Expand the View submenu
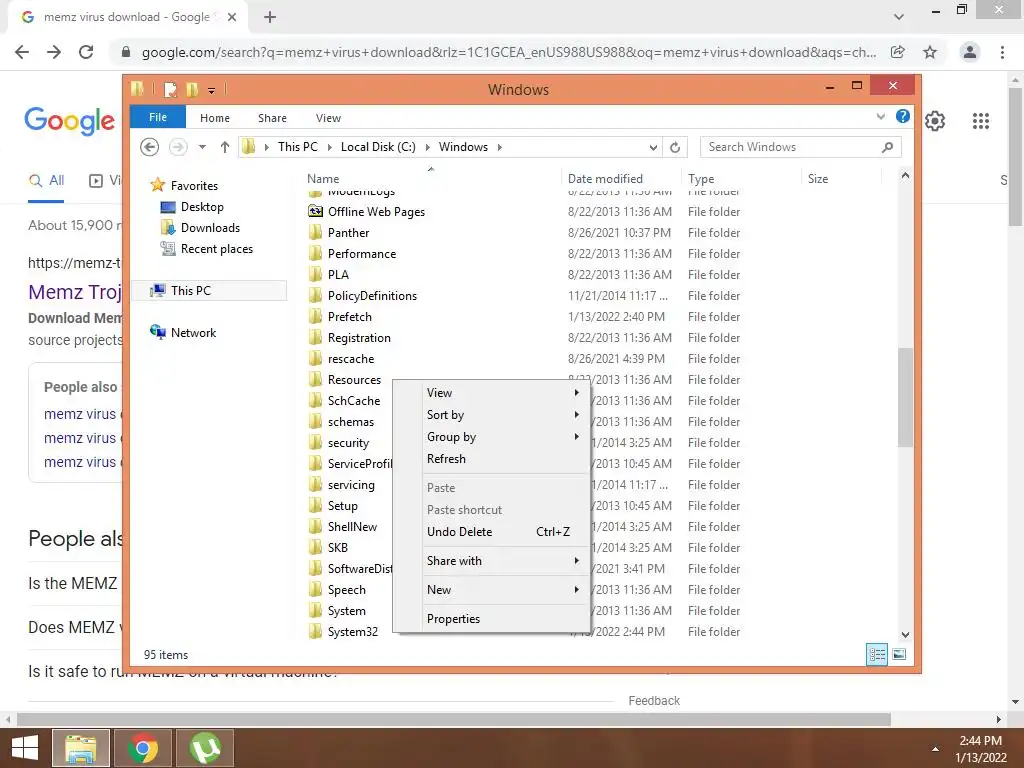This screenshot has height=768, width=1024. [x=491, y=392]
